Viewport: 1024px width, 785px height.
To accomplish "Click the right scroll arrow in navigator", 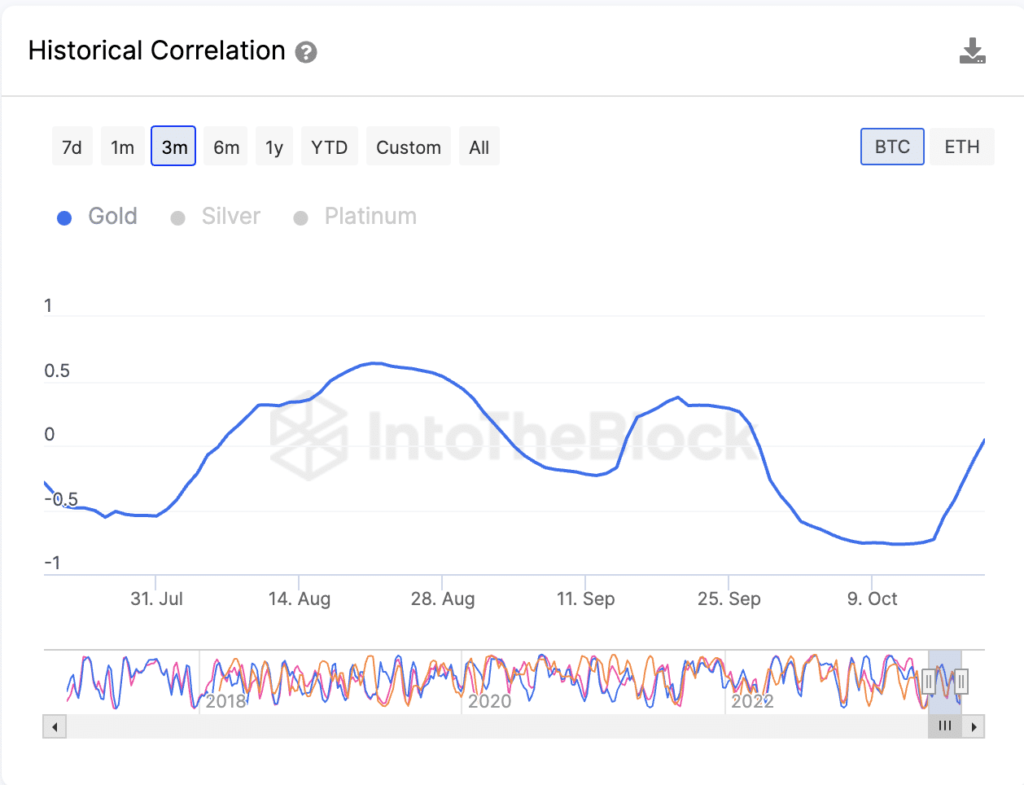I will pos(974,726).
